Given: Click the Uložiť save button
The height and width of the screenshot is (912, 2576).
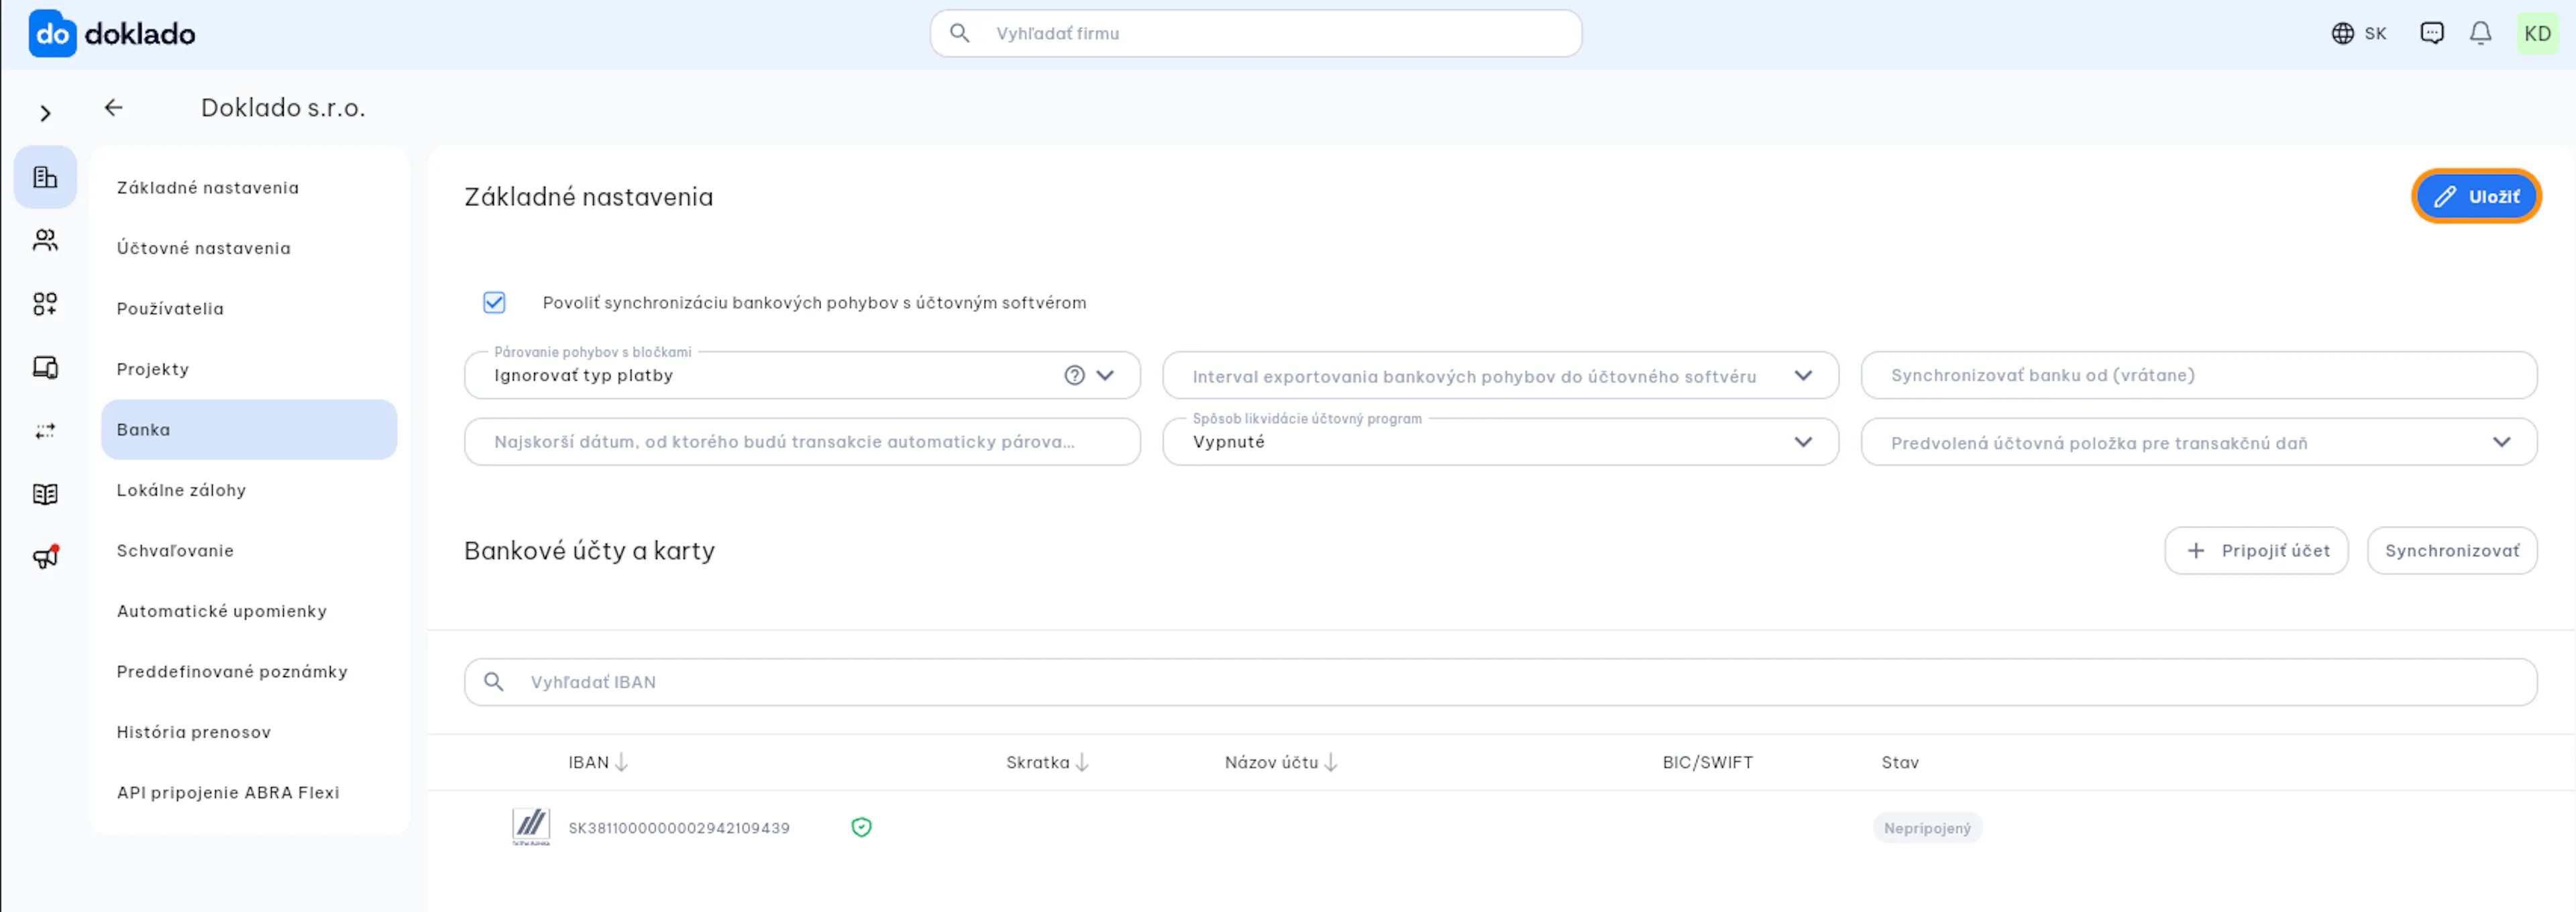Looking at the screenshot, I should (2476, 196).
